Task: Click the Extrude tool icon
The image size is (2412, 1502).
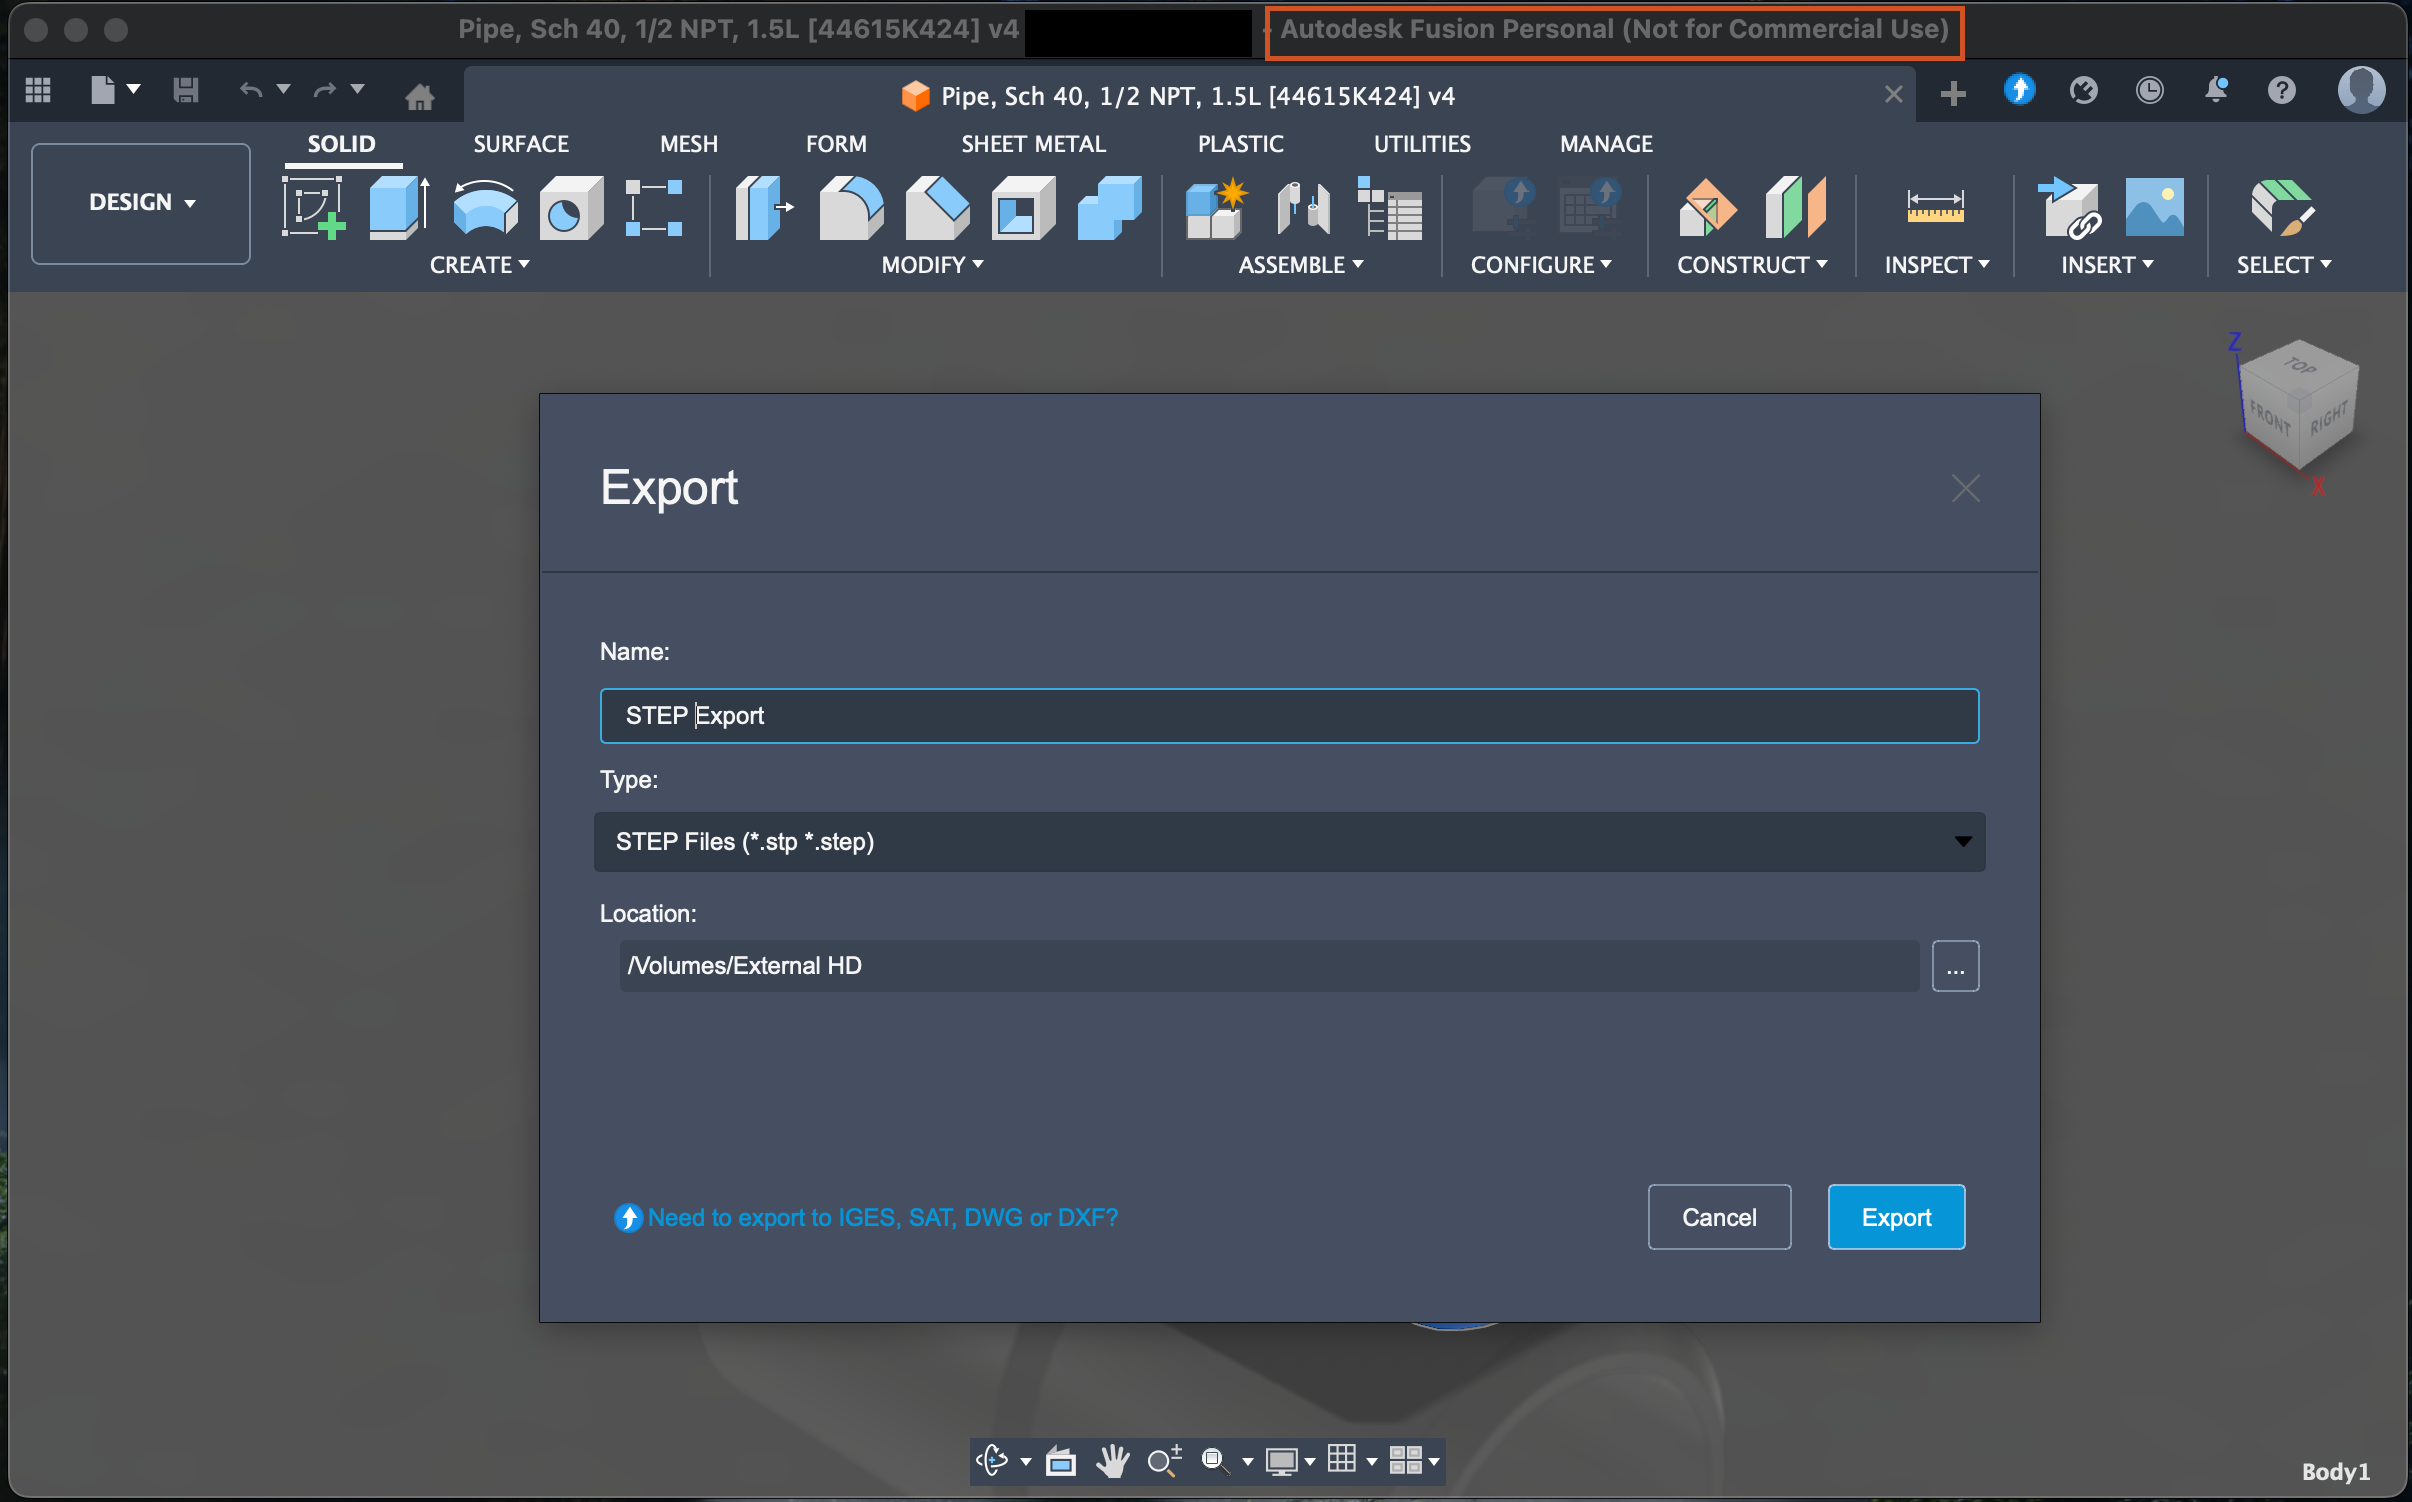Action: click(398, 208)
